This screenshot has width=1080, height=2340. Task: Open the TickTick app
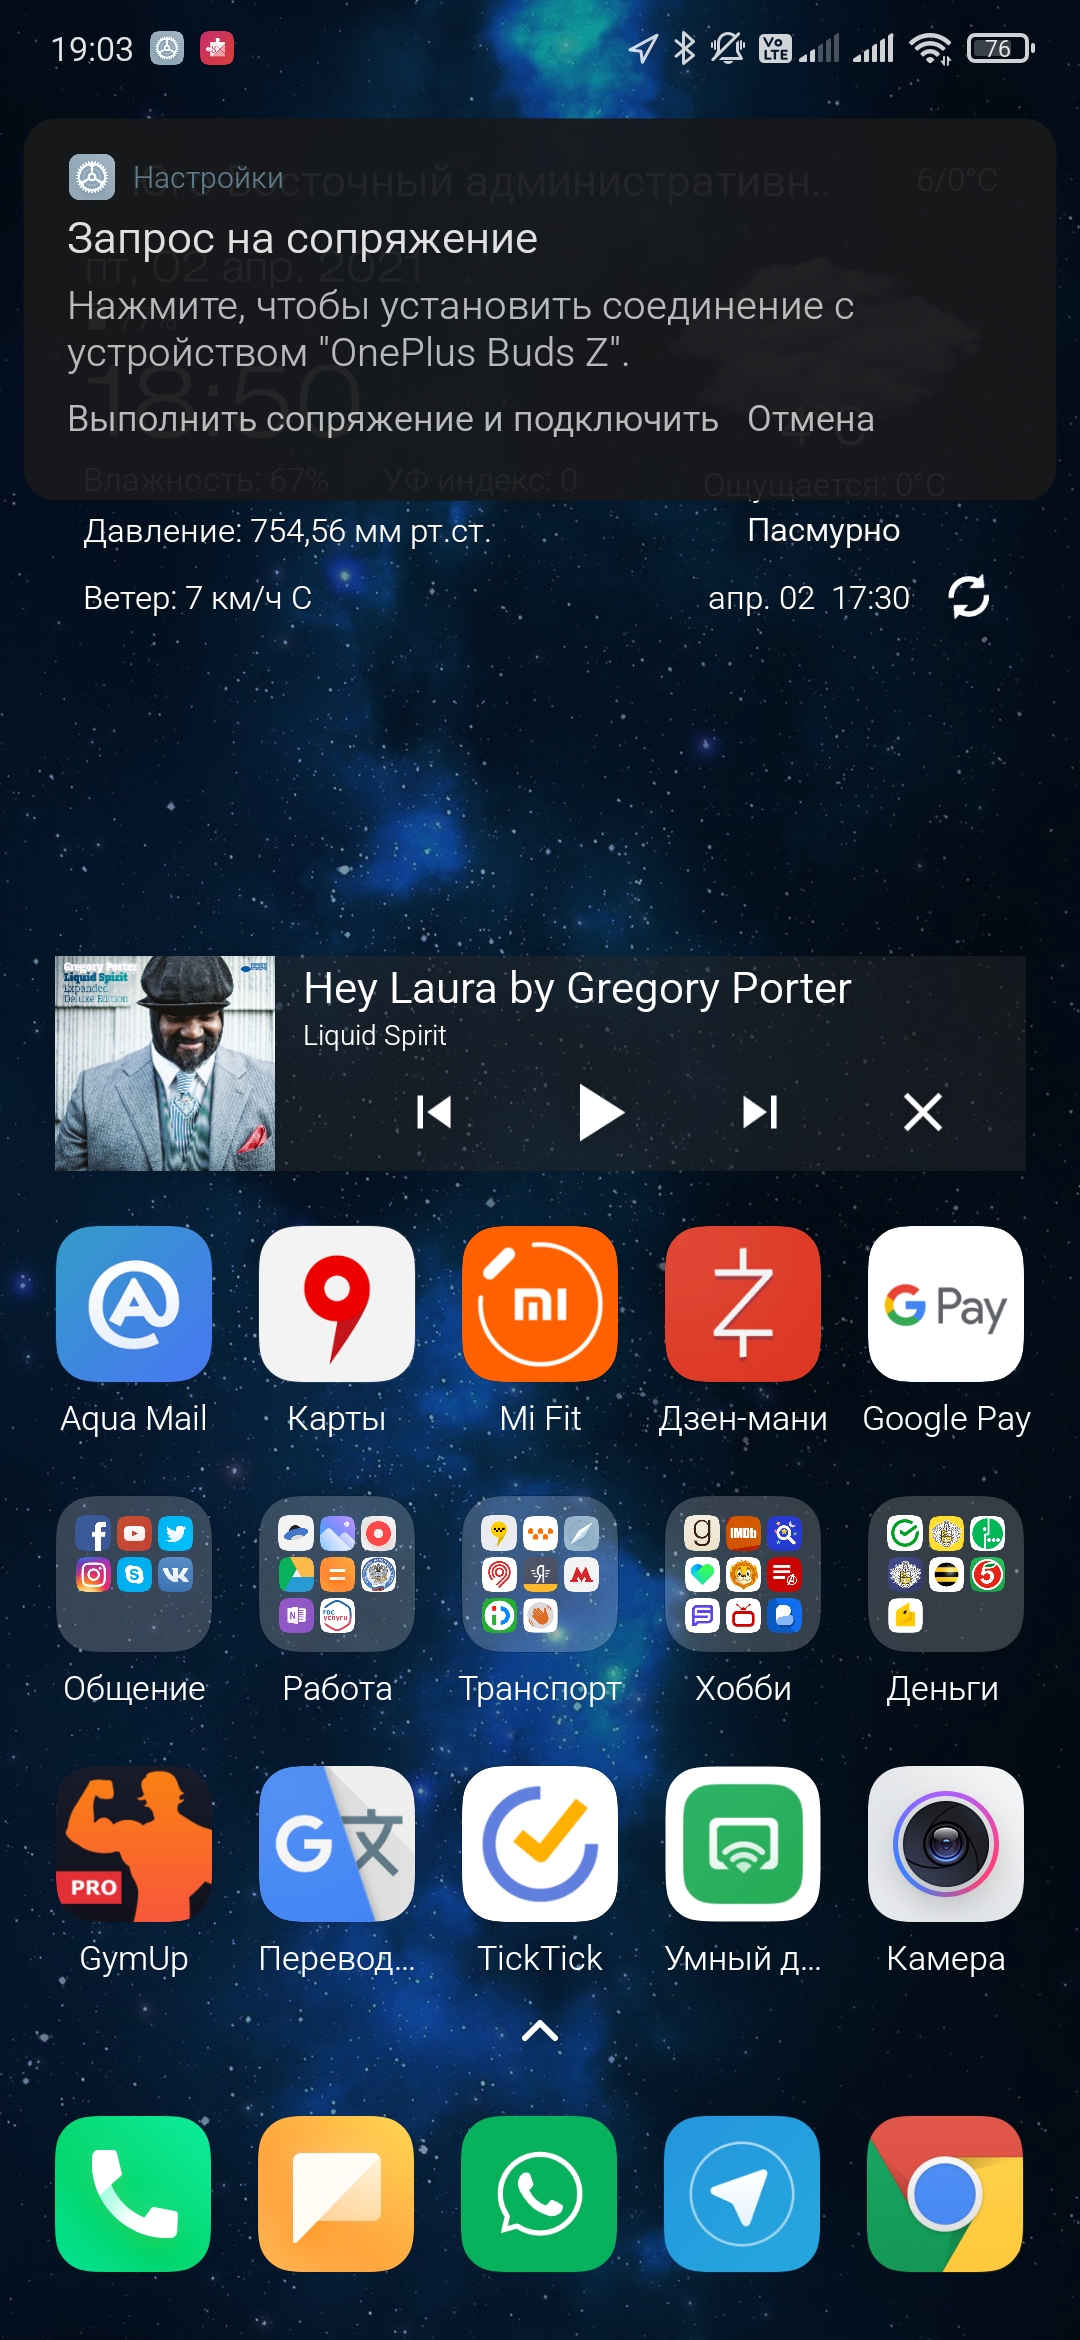point(540,1844)
